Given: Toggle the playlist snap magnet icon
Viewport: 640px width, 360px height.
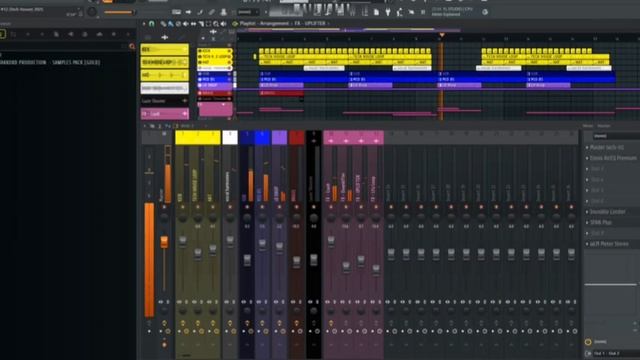Looking at the screenshot, I should pos(151,24).
